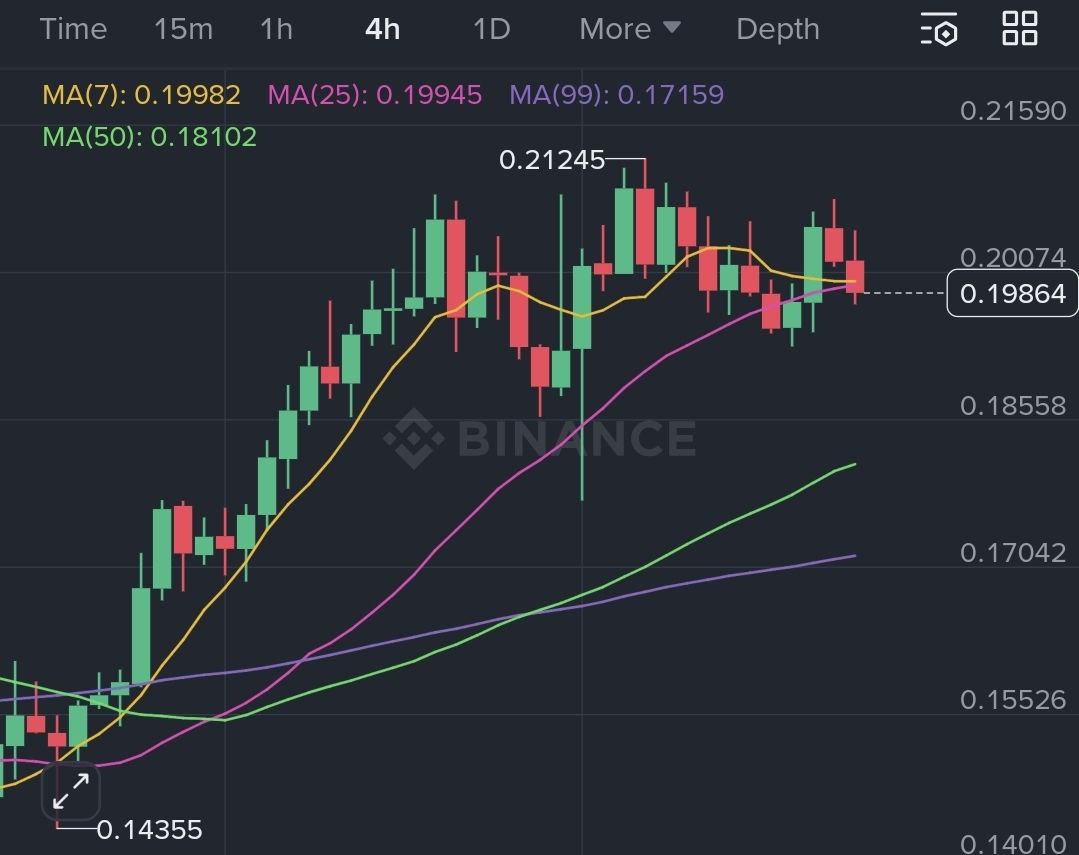Tap the MA(50) indicator label
The height and width of the screenshot is (855, 1079).
pyautogui.click(x=149, y=136)
